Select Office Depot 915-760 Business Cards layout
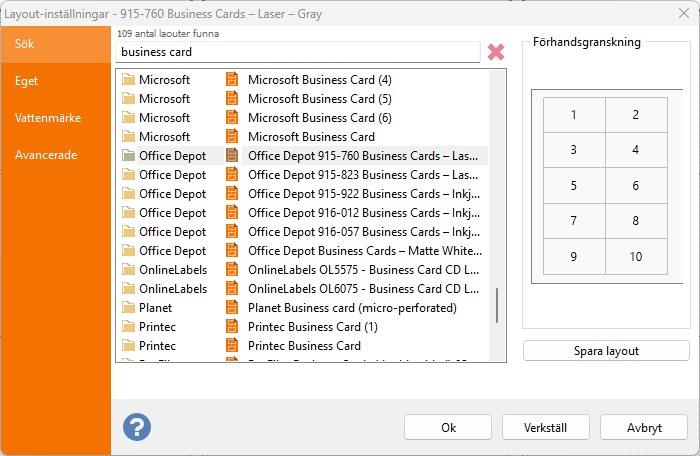The width and height of the screenshot is (700, 456). click(363, 155)
